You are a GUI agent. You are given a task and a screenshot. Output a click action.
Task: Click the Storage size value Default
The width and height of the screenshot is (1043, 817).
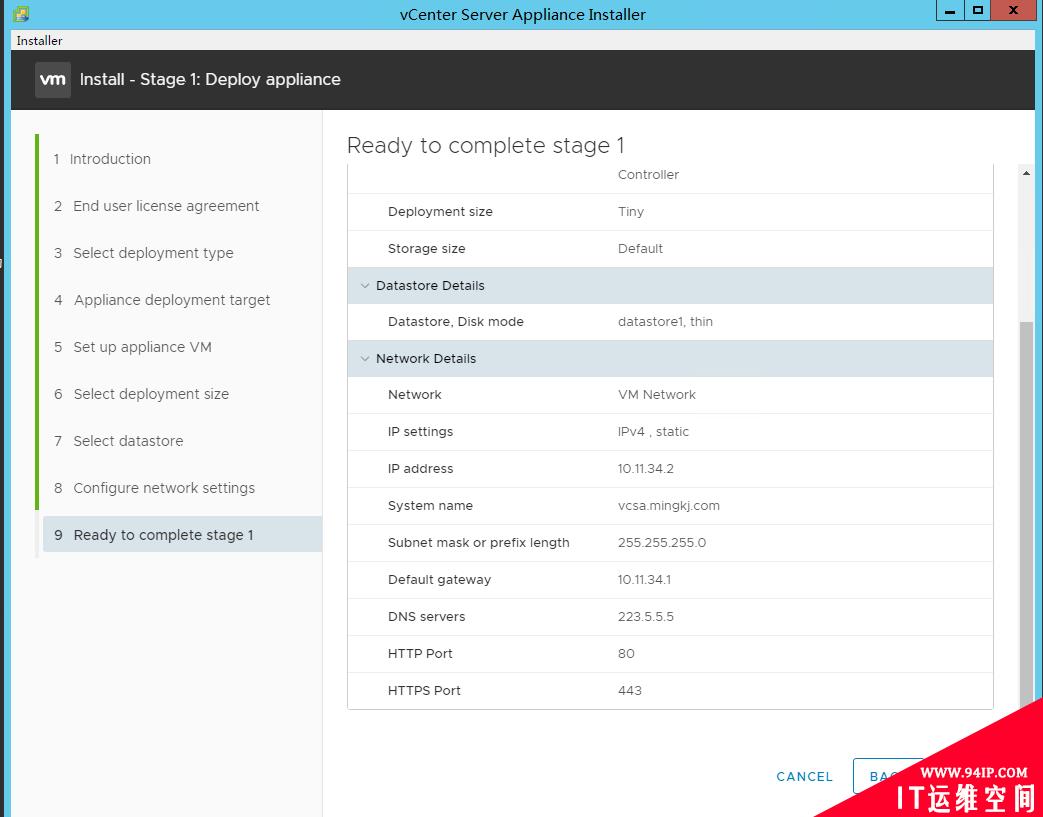[640, 249]
